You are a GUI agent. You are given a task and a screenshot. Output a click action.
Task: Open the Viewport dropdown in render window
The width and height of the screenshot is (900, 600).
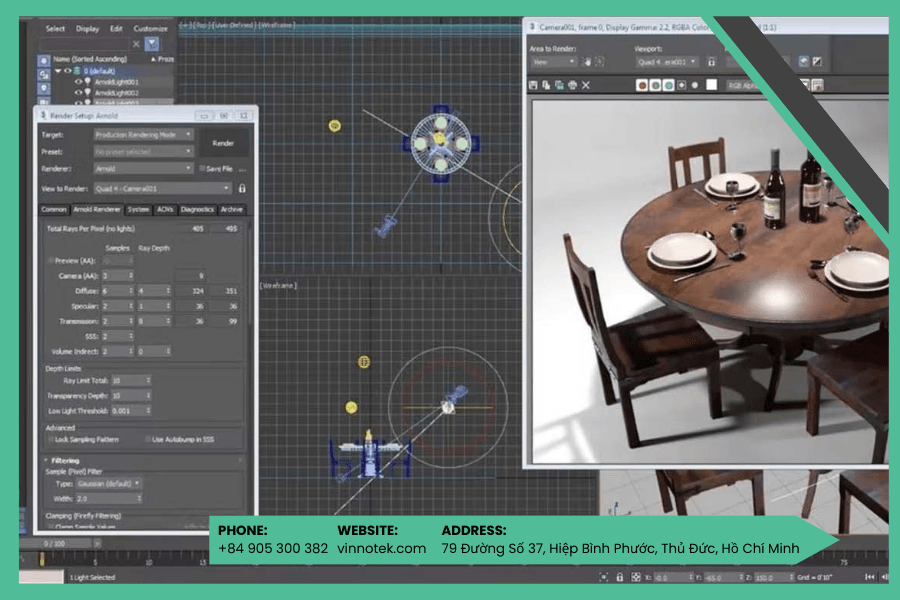point(667,61)
